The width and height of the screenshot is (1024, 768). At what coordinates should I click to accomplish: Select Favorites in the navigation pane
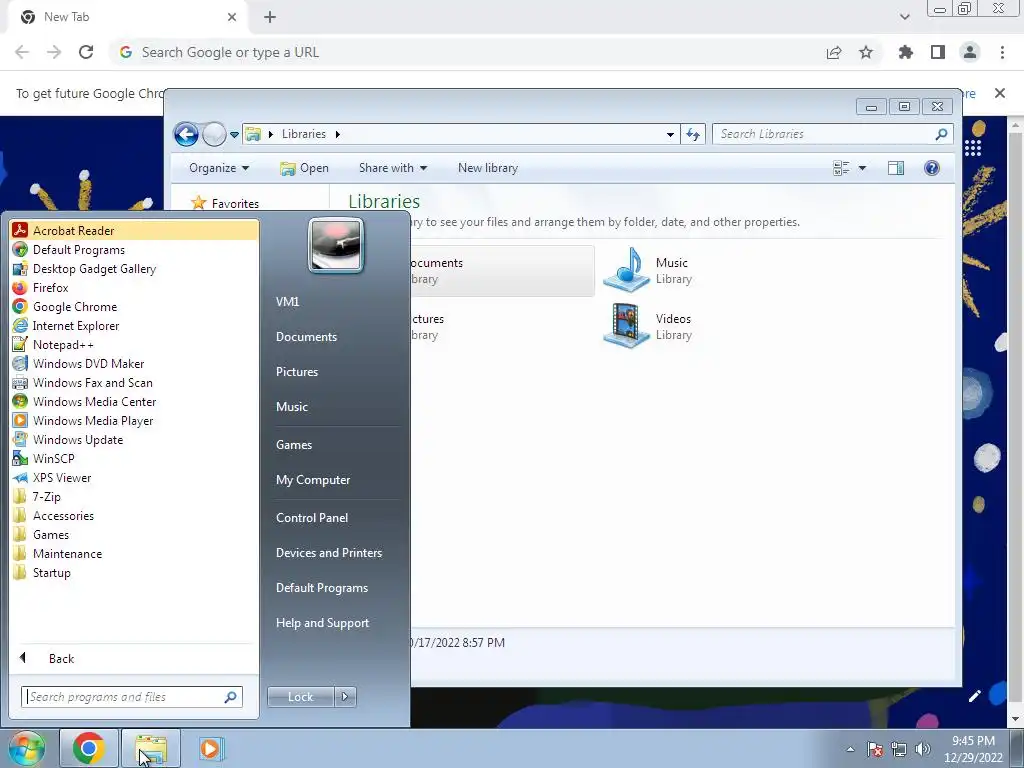(225, 203)
